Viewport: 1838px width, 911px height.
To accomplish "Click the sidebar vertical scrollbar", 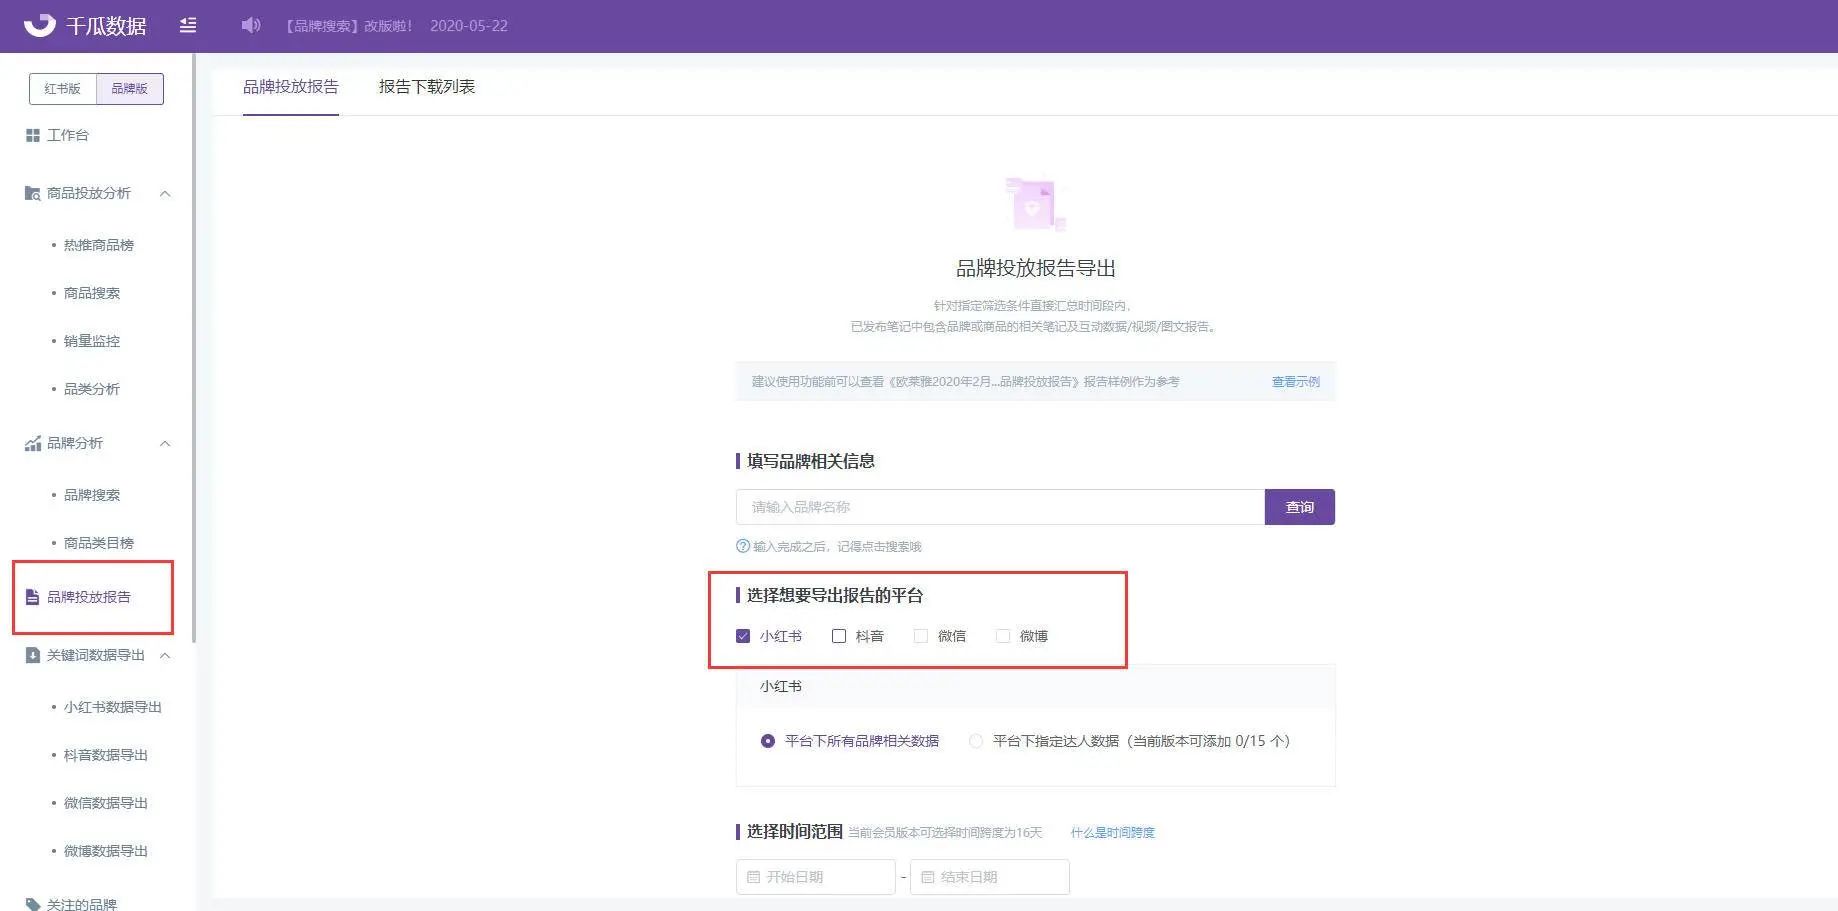I will point(193,350).
